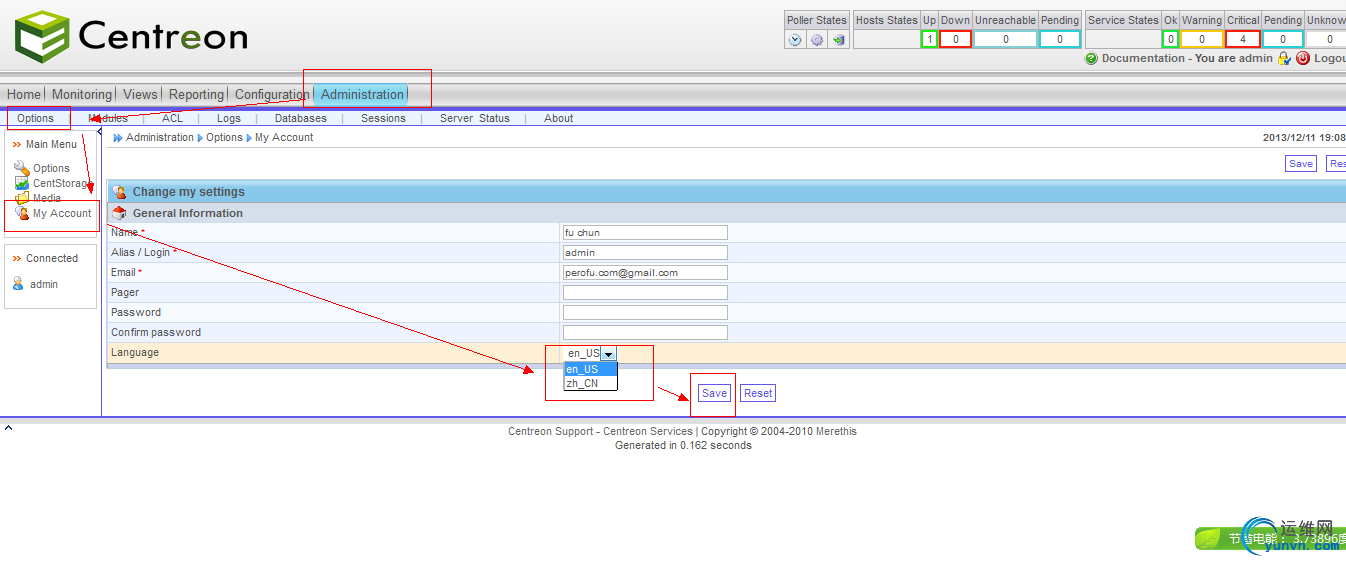Click the breadcrumb double-arrow icon

(x=118, y=138)
